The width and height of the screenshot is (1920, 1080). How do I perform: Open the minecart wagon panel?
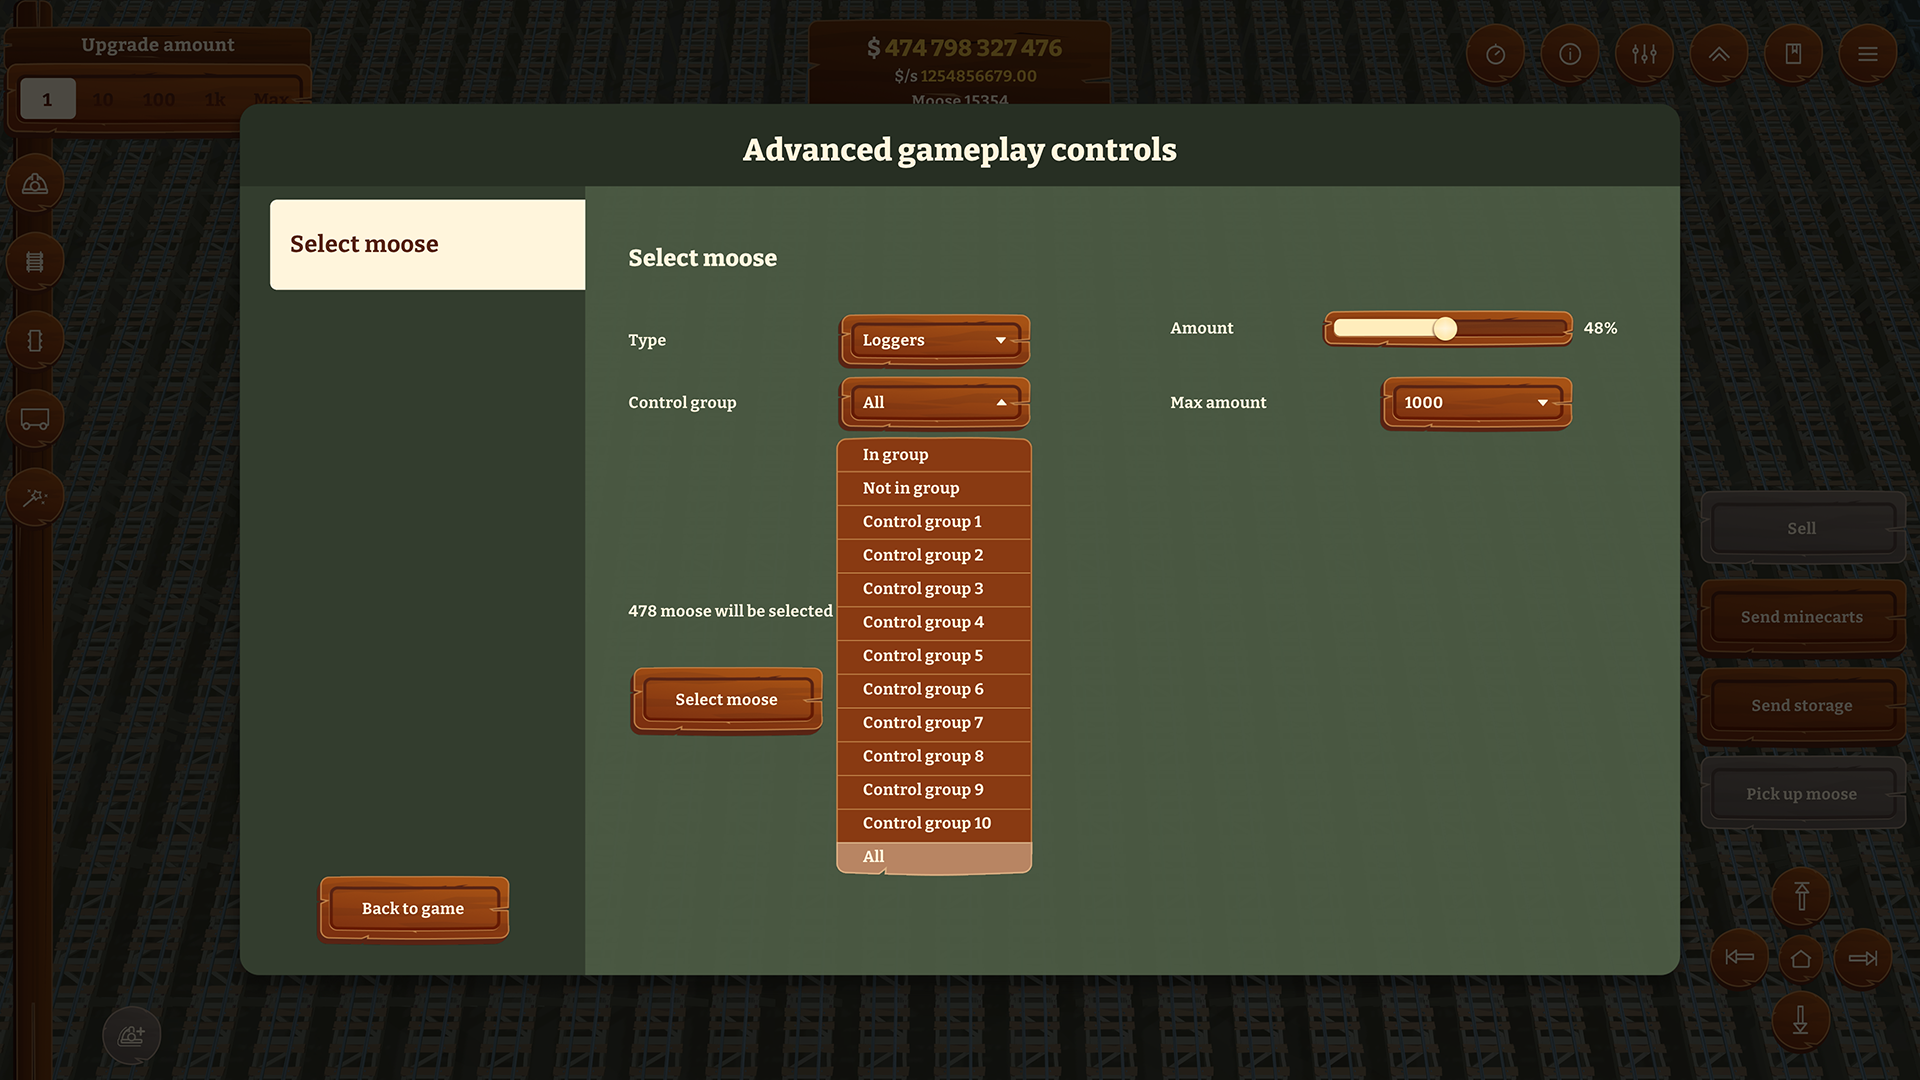(x=35, y=419)
